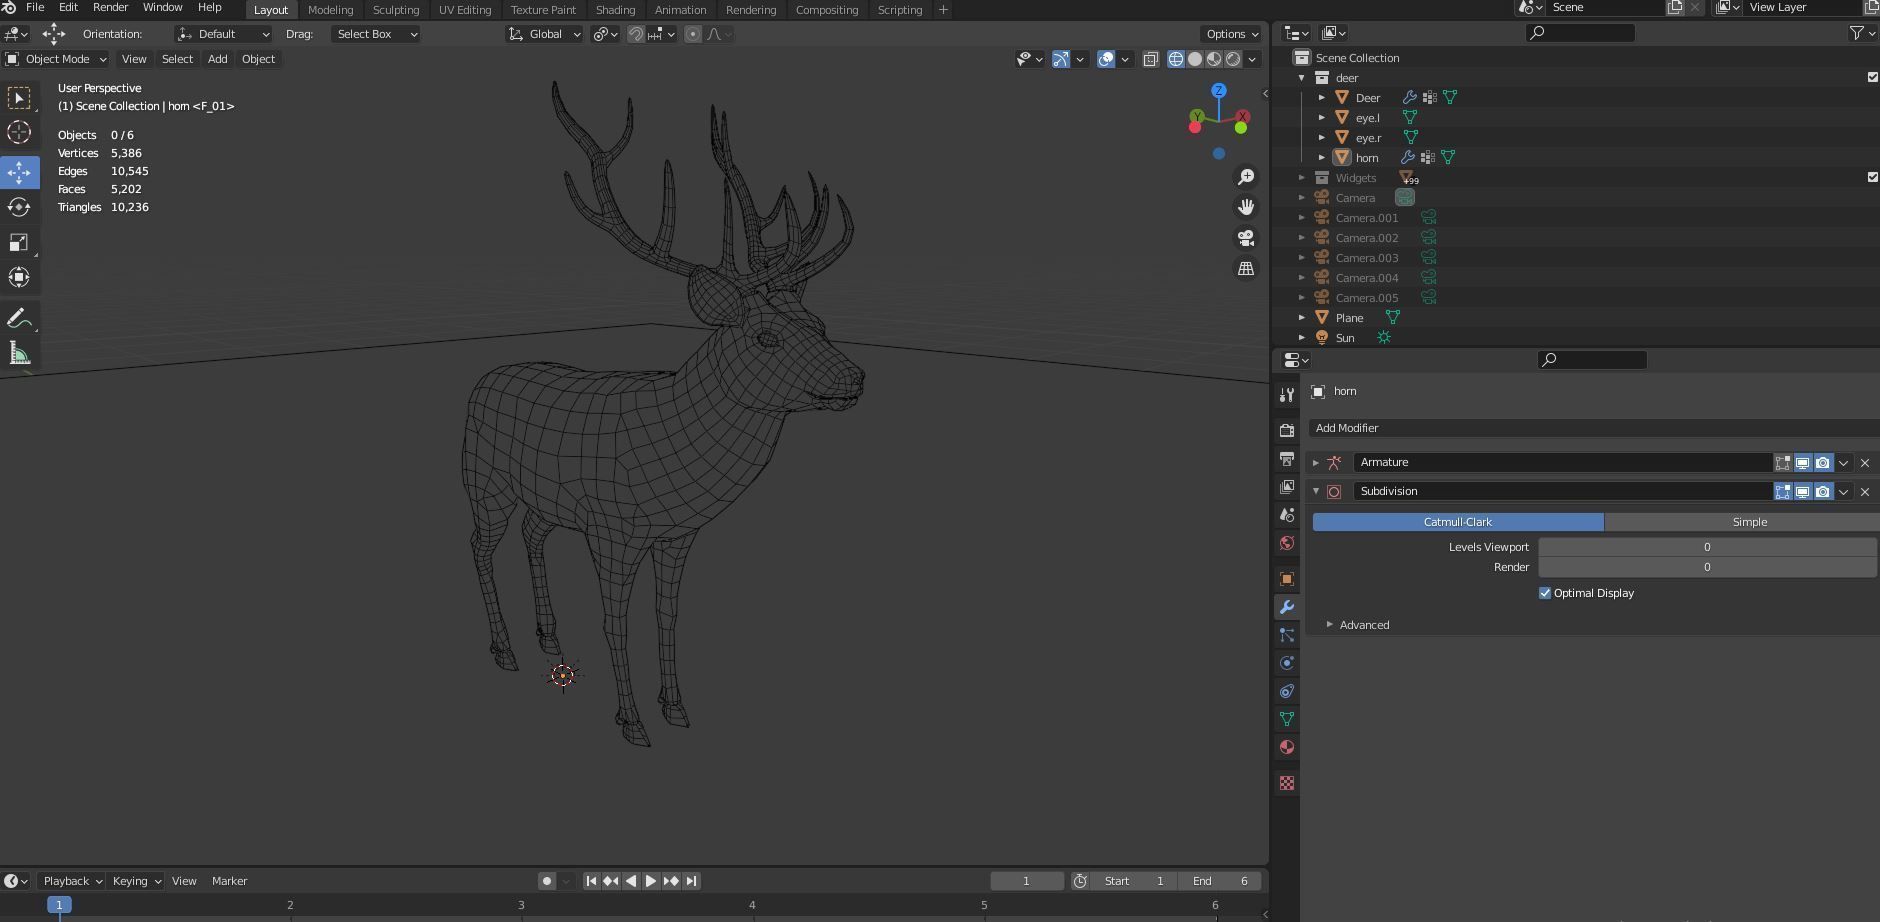Choose the Select Box tool icon

(19, 98)
